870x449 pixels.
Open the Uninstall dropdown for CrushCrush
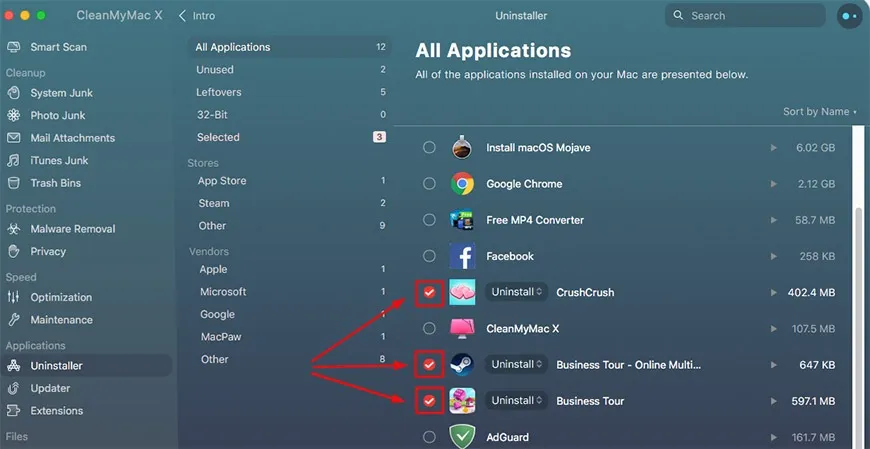coord(517,292)
